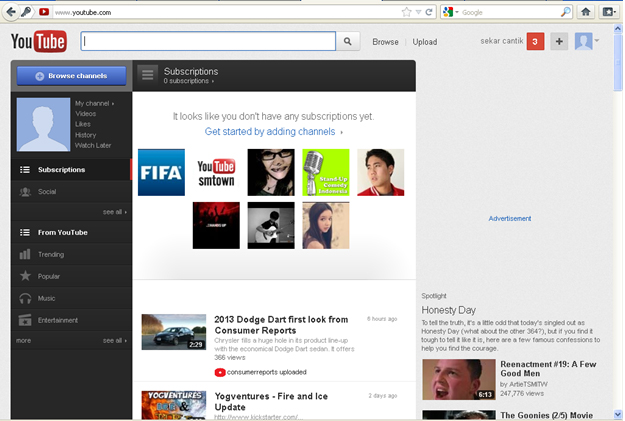Click the key icon in address bar
The width and height of the screenshot is (625, 421).
[26, 12]
